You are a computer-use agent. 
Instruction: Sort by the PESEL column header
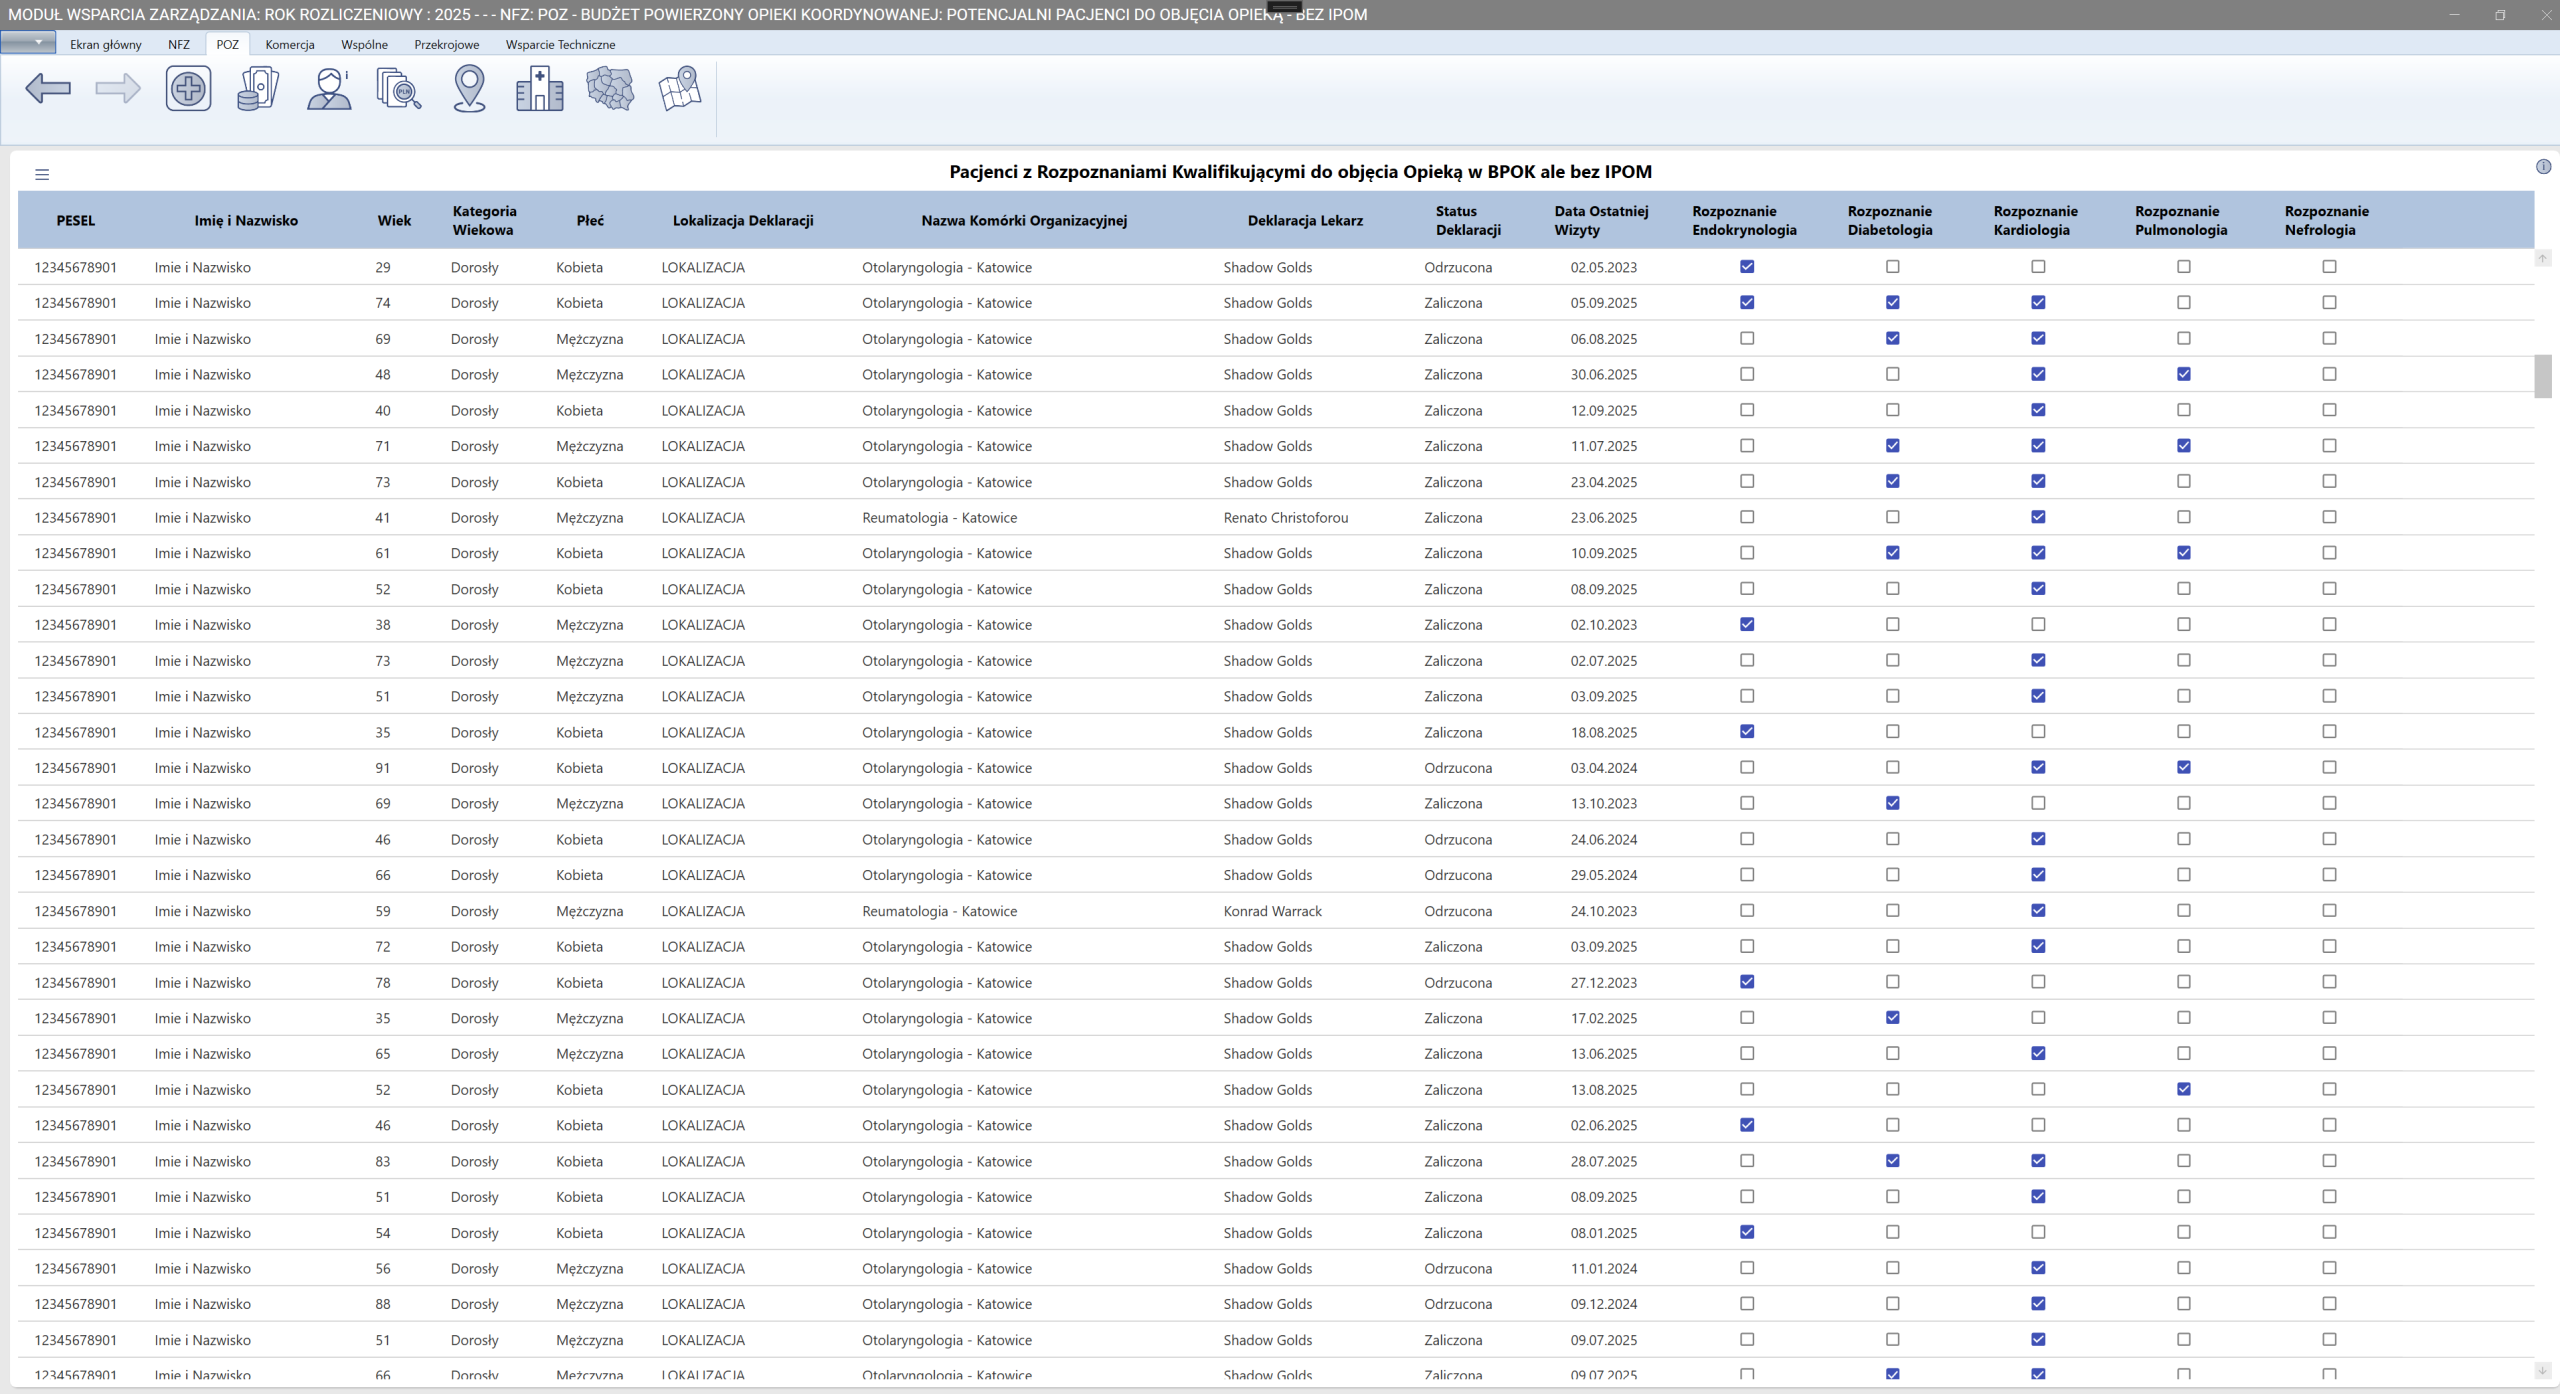(76, 220)
